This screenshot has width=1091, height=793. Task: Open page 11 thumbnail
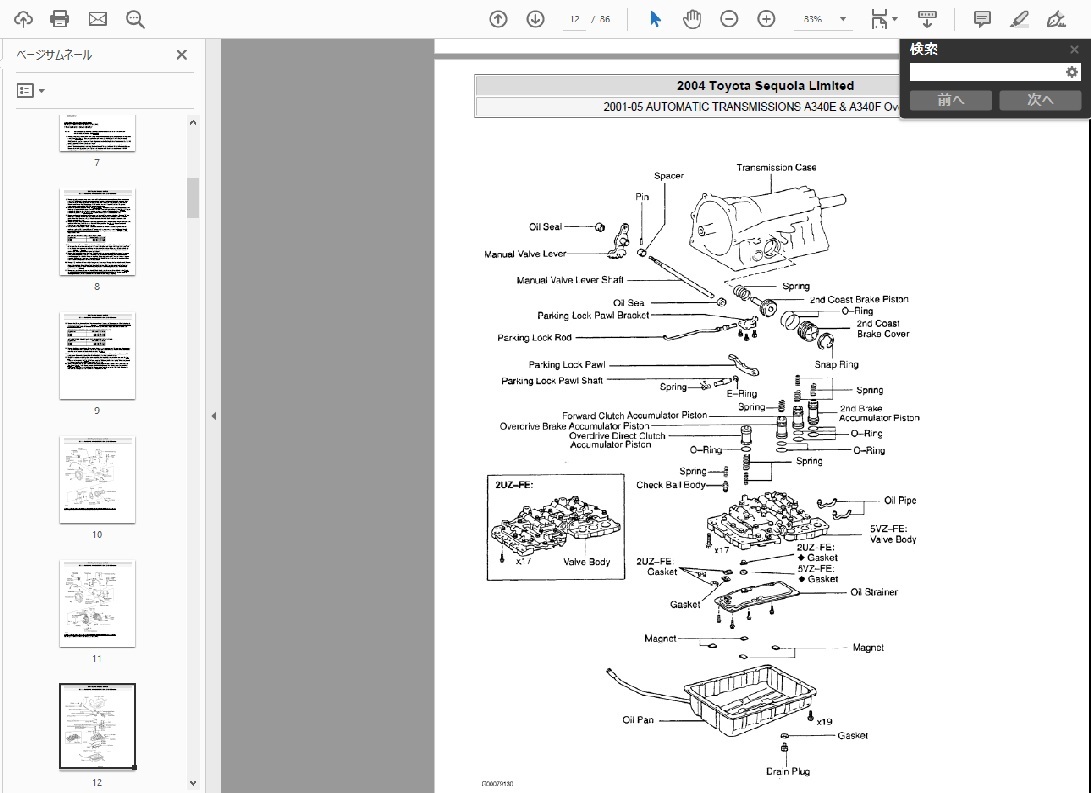click(97, 603)
